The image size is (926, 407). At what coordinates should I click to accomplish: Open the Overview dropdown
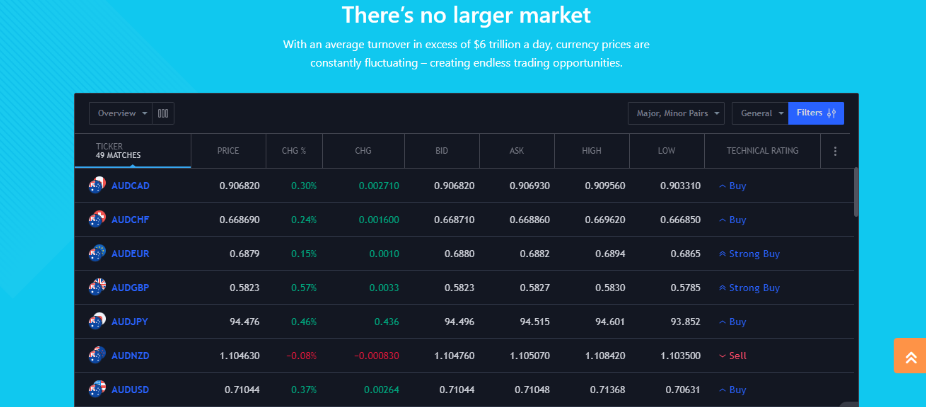tap(119, 114)
